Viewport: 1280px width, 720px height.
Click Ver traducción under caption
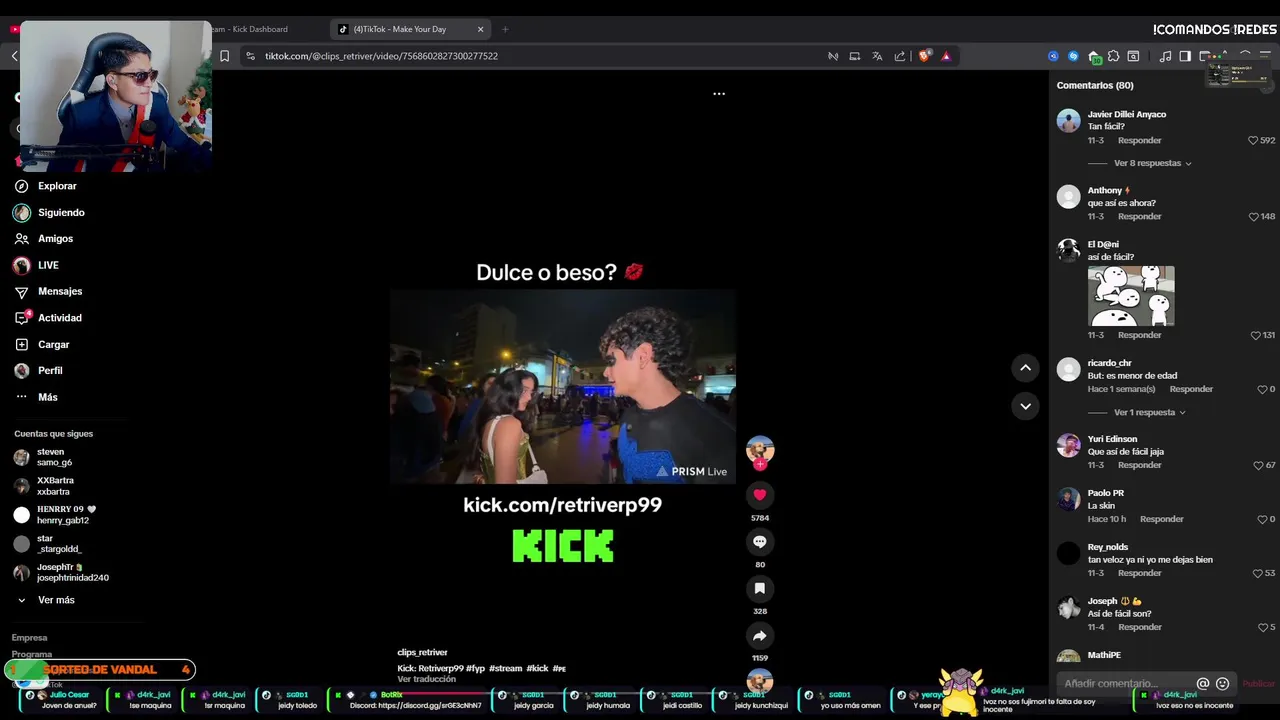click(x=427, y=679)
